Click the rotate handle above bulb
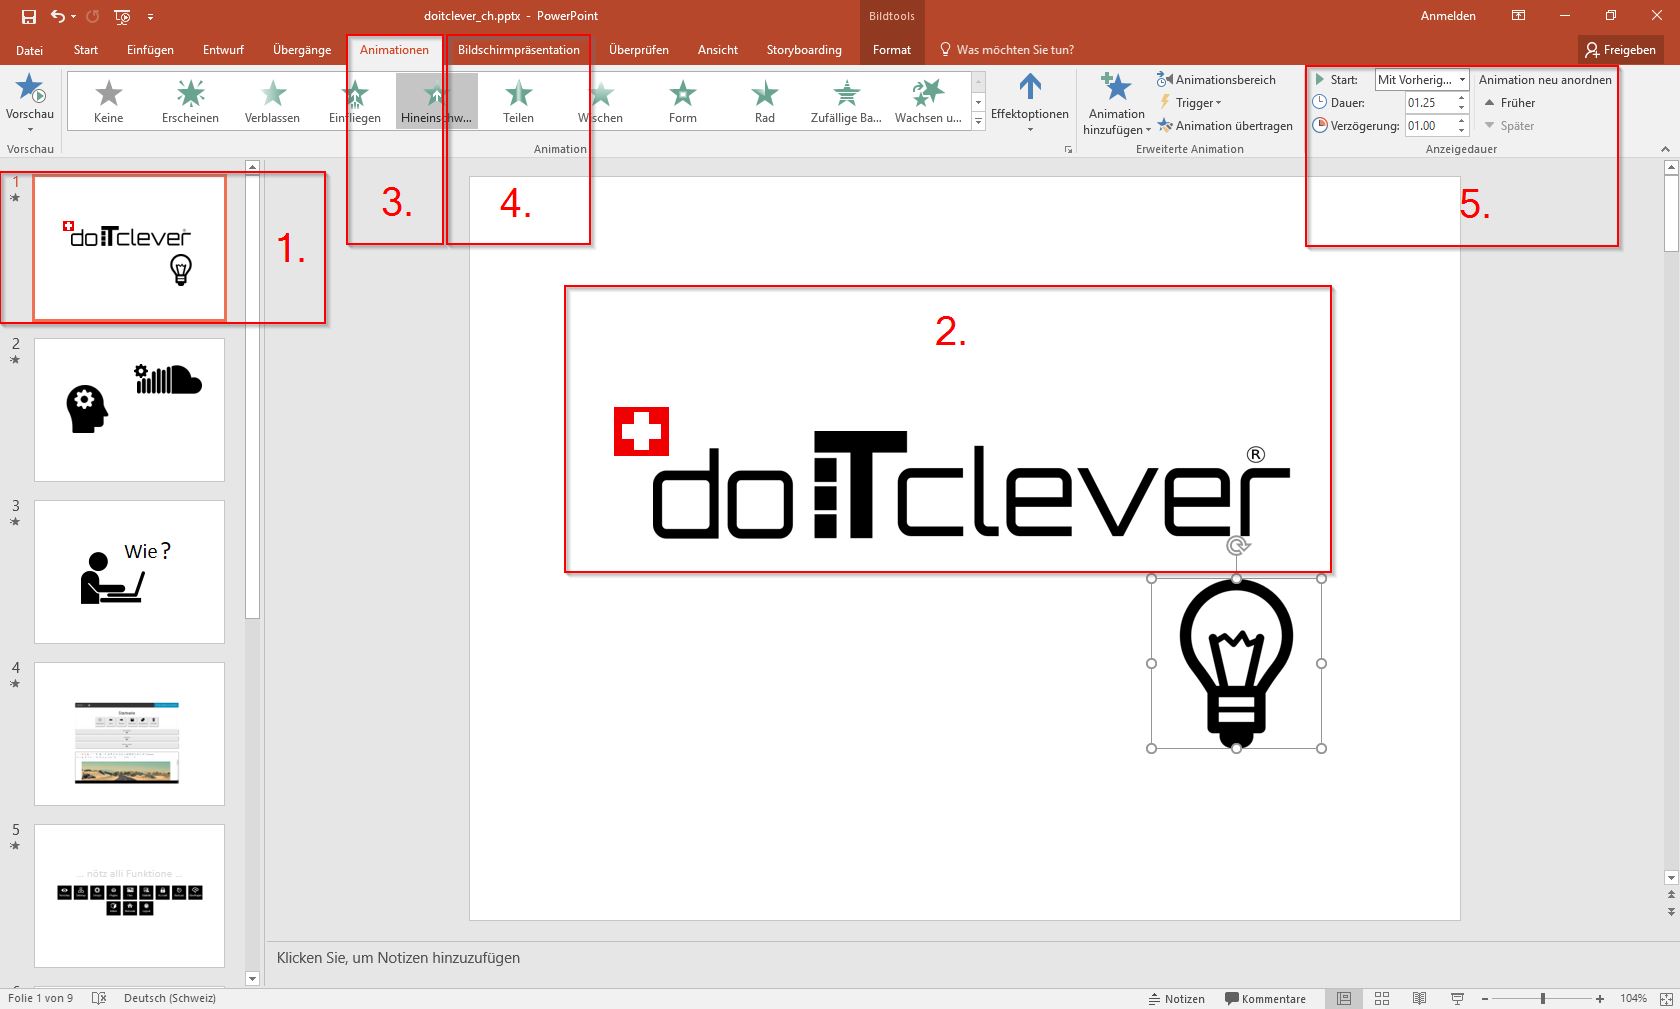The height and width of the screenshot is (1009, 1680). pos(1238,546)
